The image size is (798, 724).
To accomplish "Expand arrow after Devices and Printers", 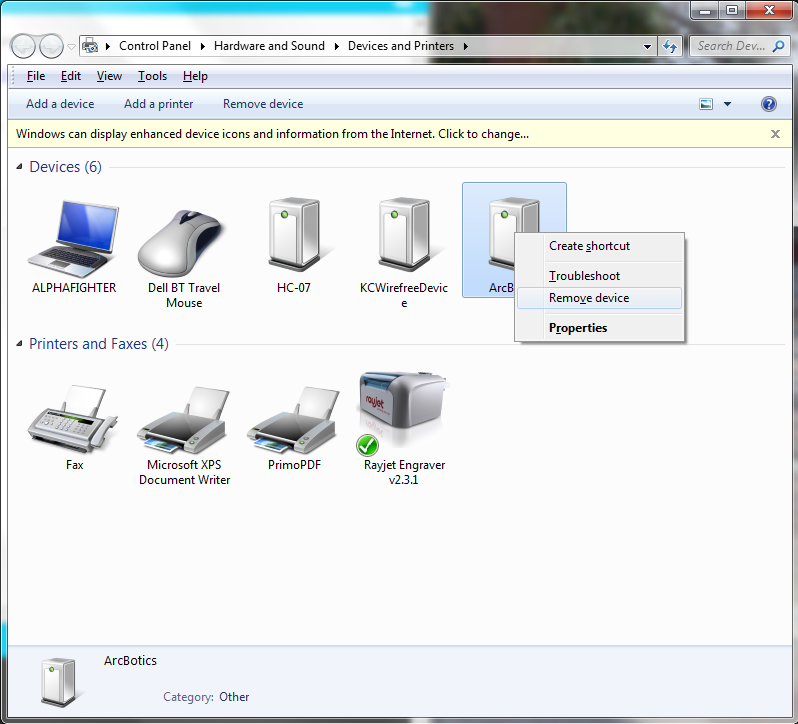I will pyautogui.click(x=466, y=46).
